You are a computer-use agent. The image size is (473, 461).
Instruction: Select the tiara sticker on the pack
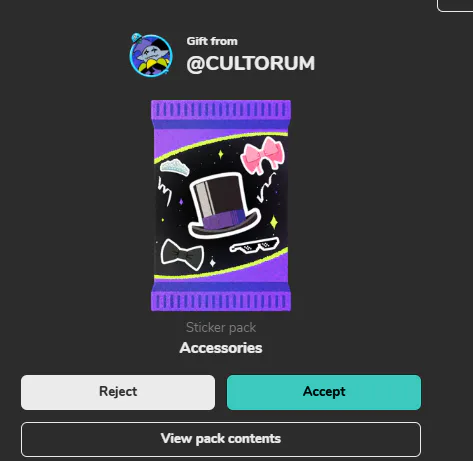175,167
